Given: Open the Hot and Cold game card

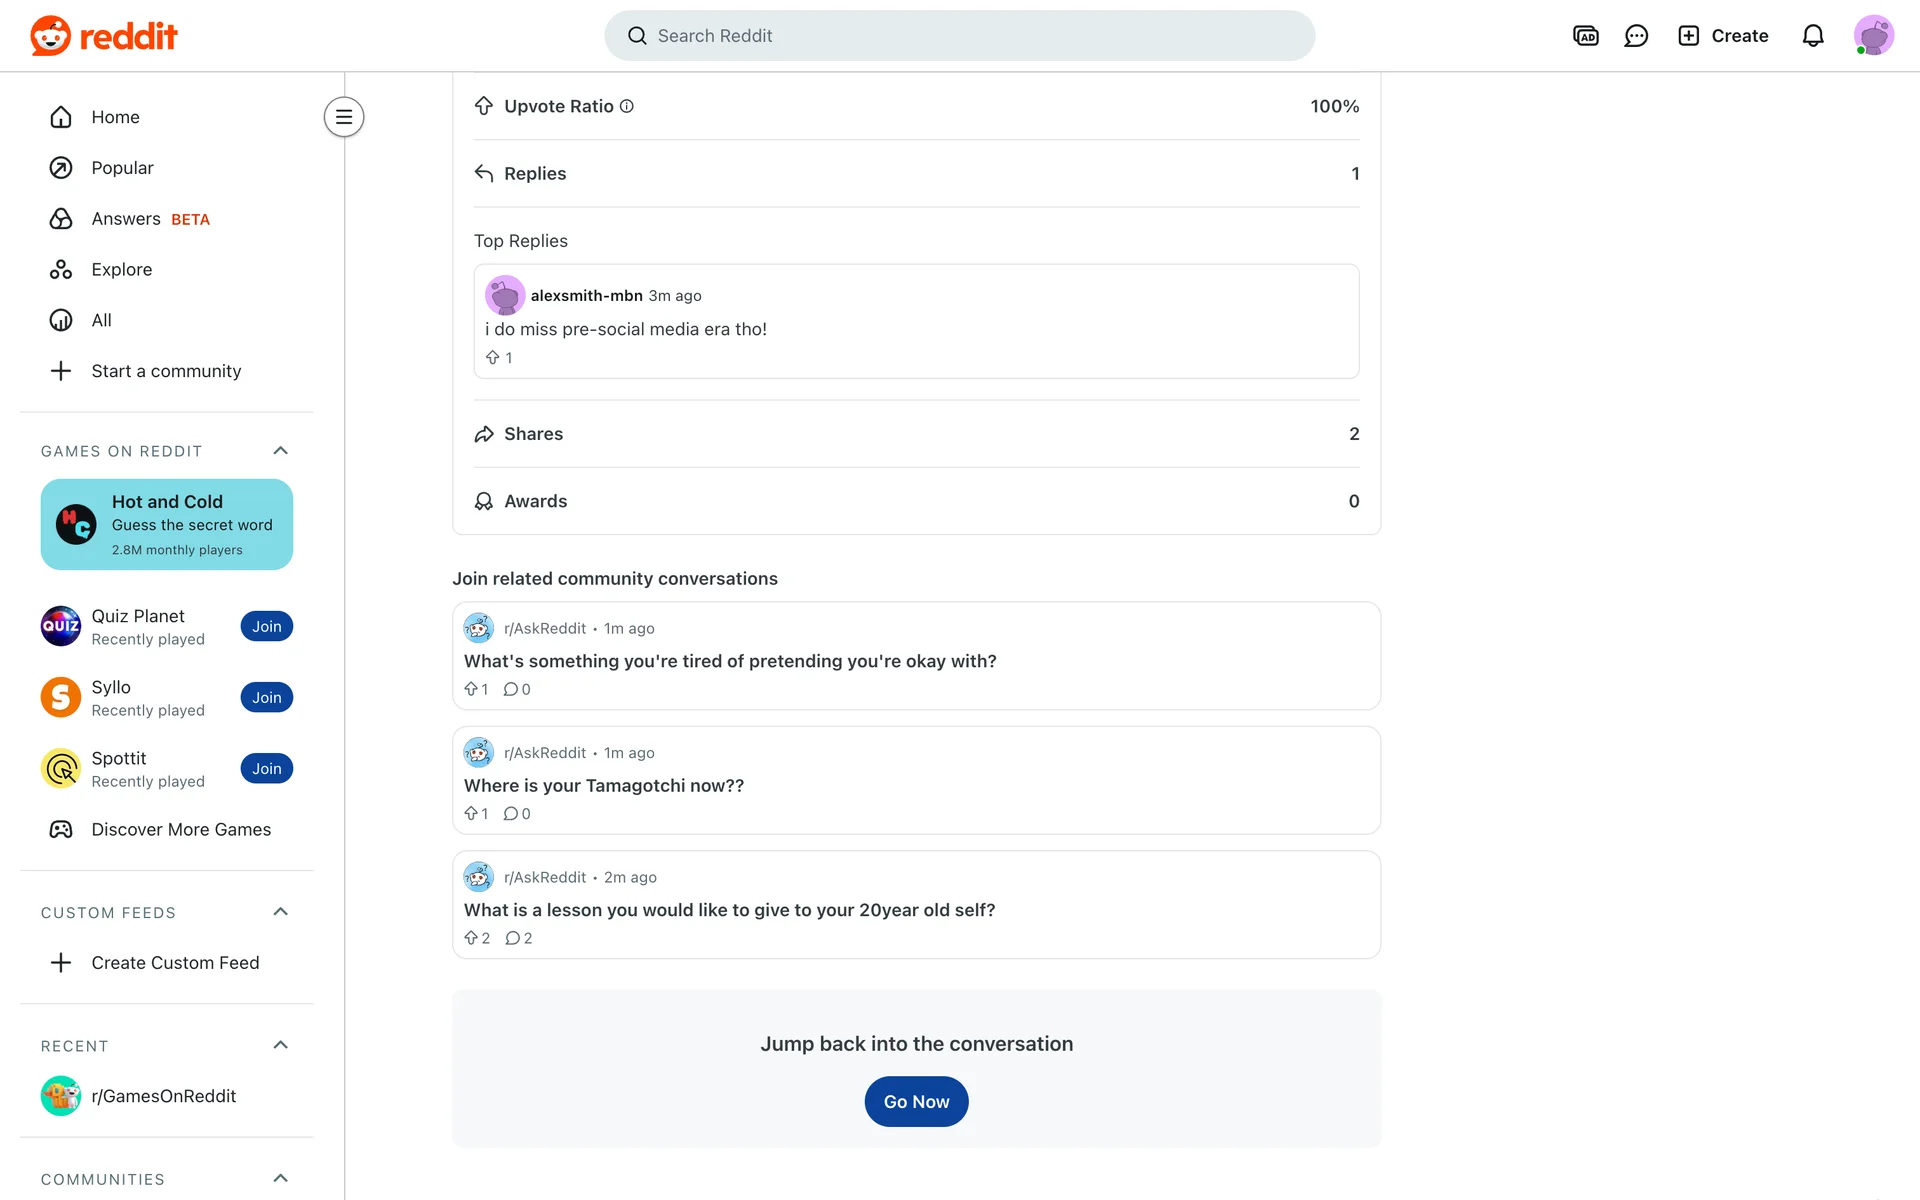Looking at the screenshot, I should 167,524.
